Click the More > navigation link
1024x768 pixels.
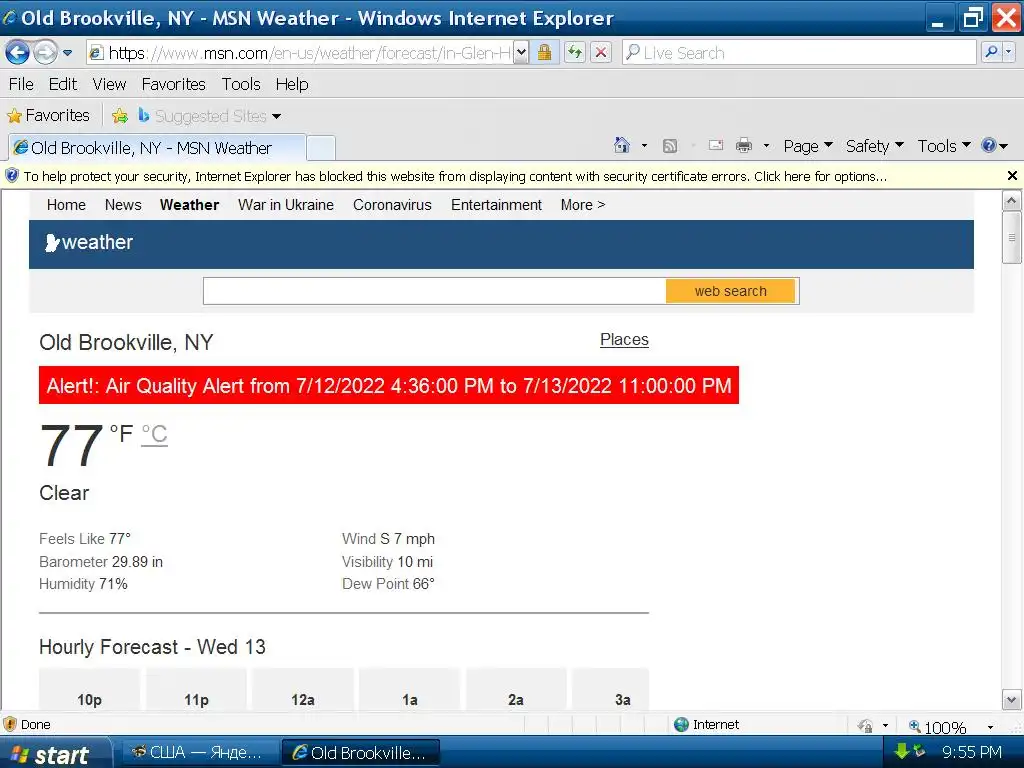tap(583, 205)
